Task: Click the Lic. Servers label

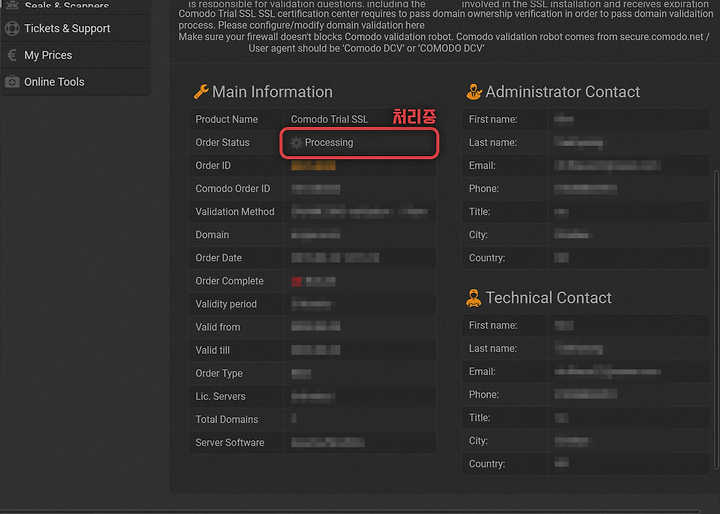Action: 220,396
